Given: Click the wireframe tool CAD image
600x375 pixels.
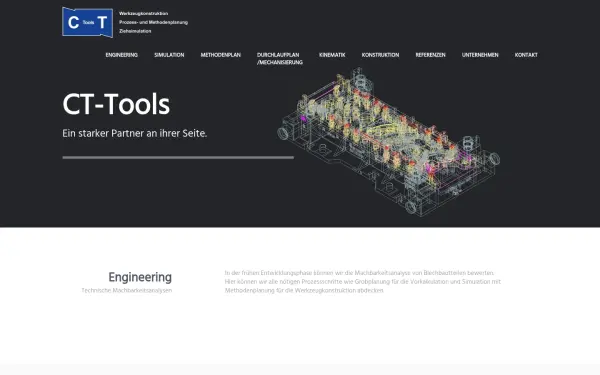Looking at the screenshot, I should (388, 142).
